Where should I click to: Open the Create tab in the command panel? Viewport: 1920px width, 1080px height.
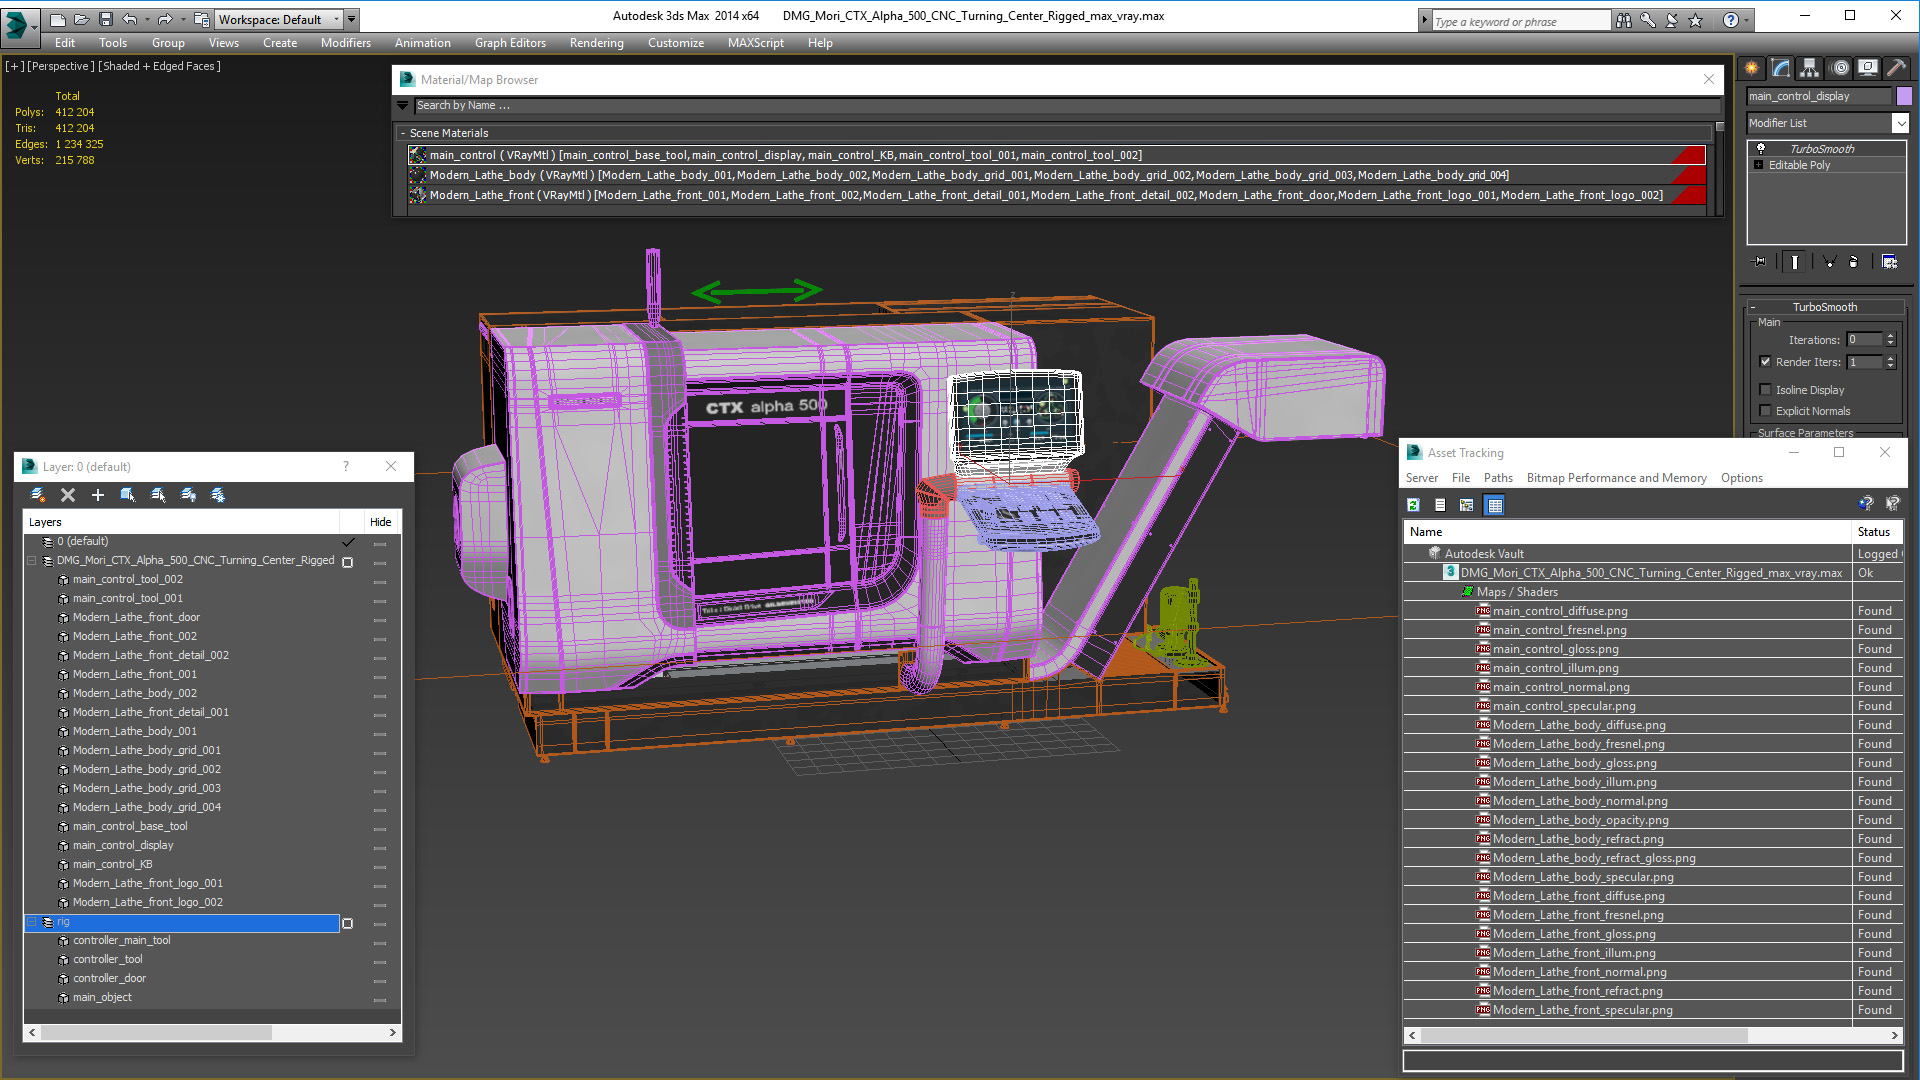pyautogui.click(x=1752, y=68)
